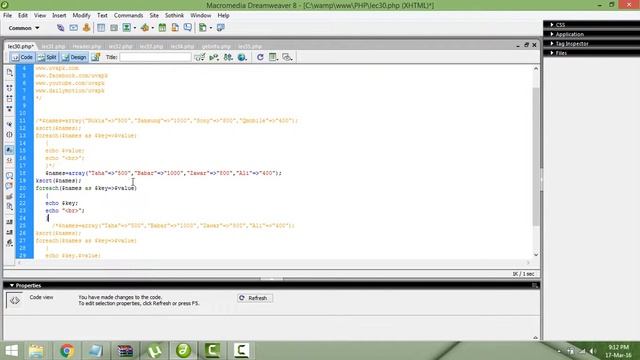Click Balance Braces in coding toolbar
640x360 pixels.
pos(9,135)
